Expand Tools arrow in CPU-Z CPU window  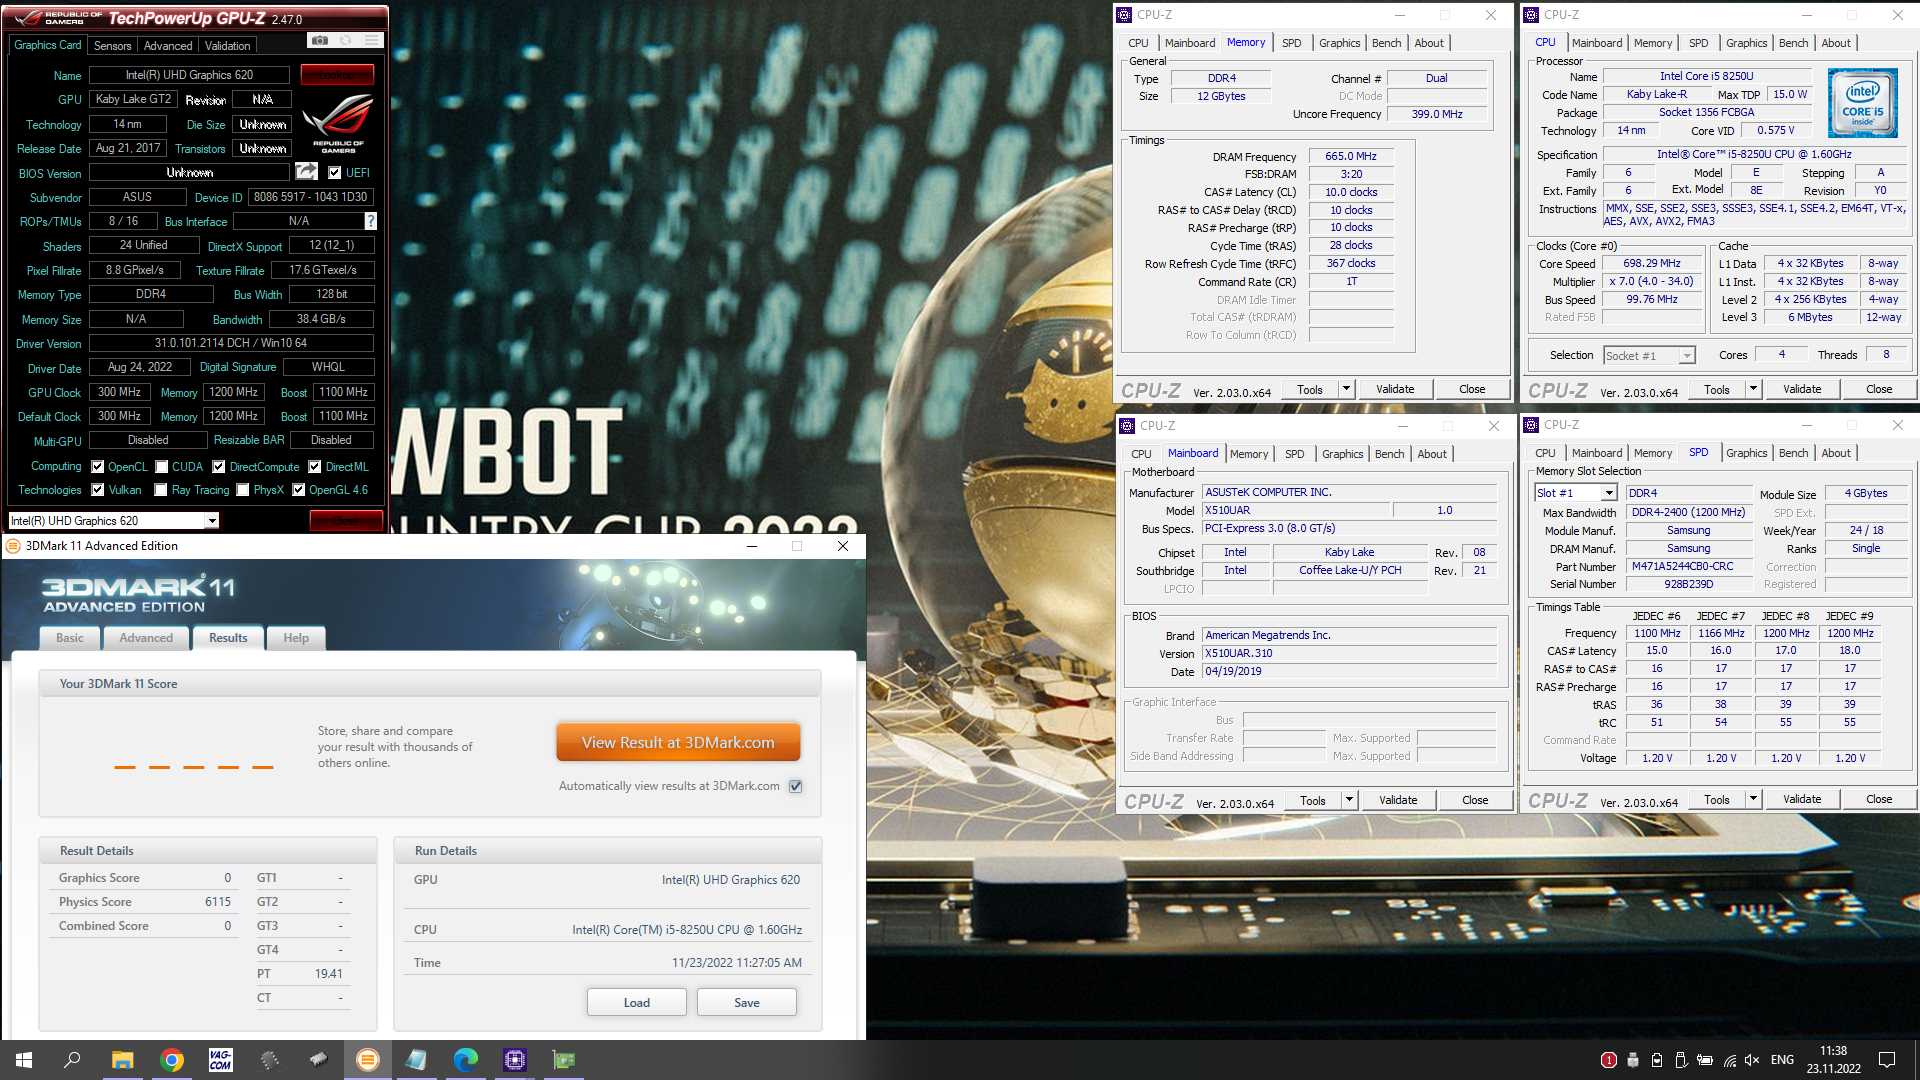coord(1753,389)
